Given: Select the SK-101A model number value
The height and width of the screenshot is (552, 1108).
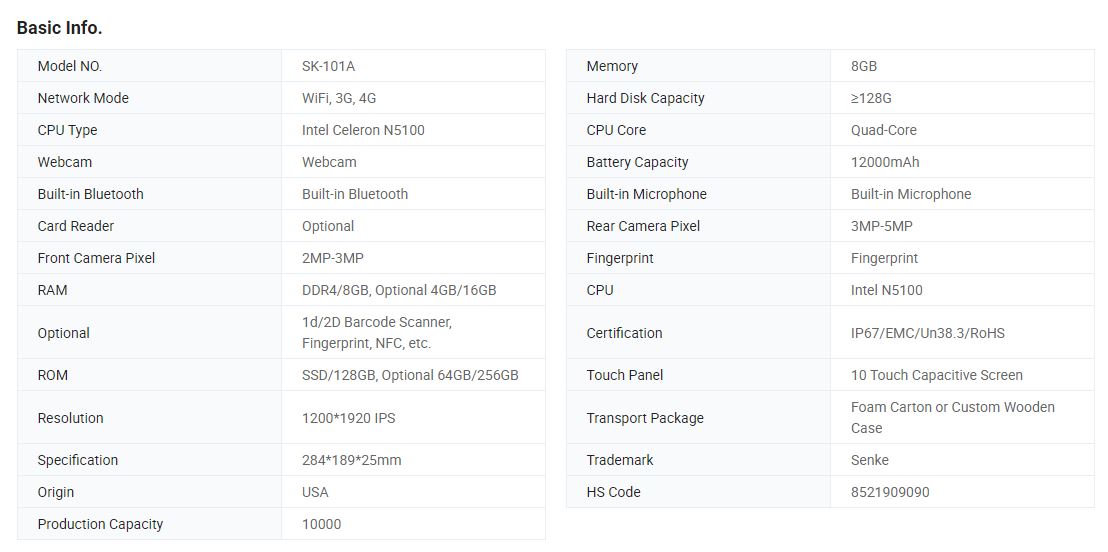Looking at the screenshot, I should [328, 66].
